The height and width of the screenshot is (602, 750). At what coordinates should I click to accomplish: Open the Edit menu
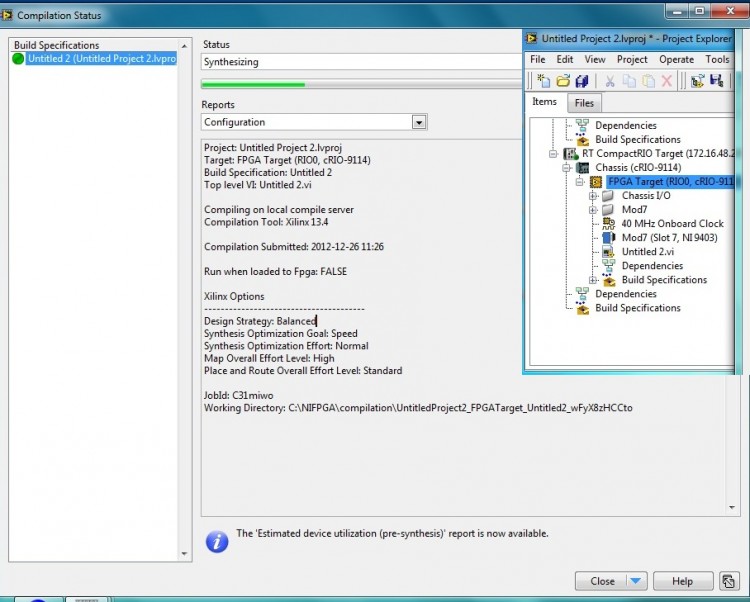click(x=564, y=59)
